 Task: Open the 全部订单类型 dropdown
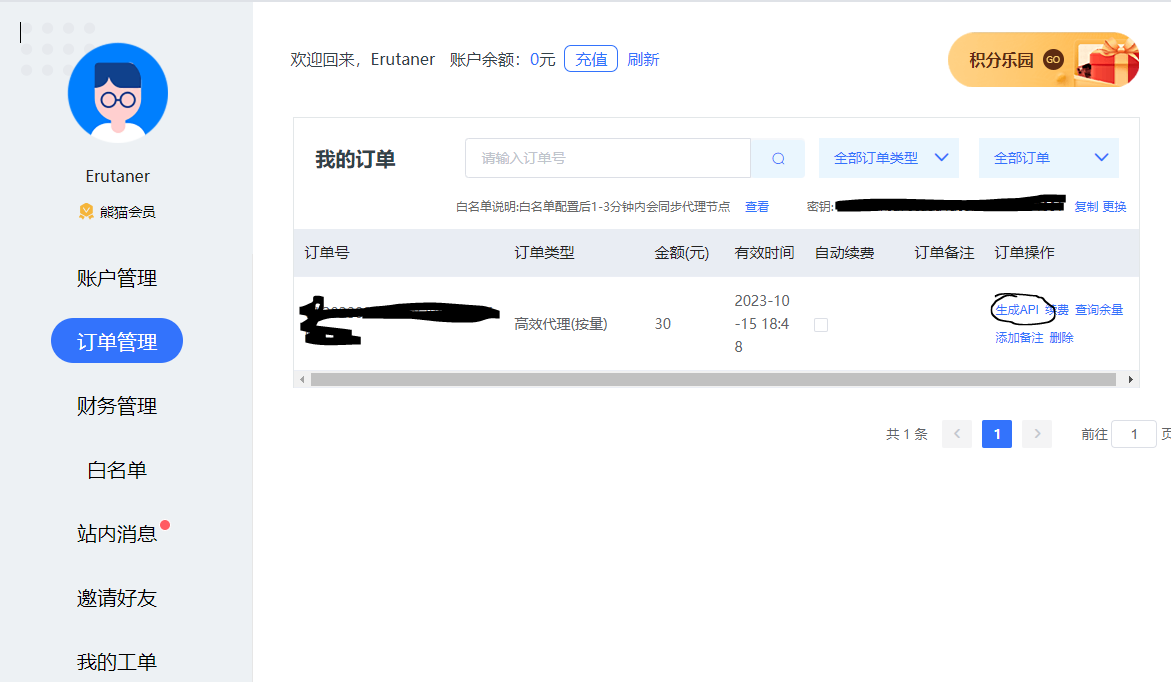click(x=889, y=158)
